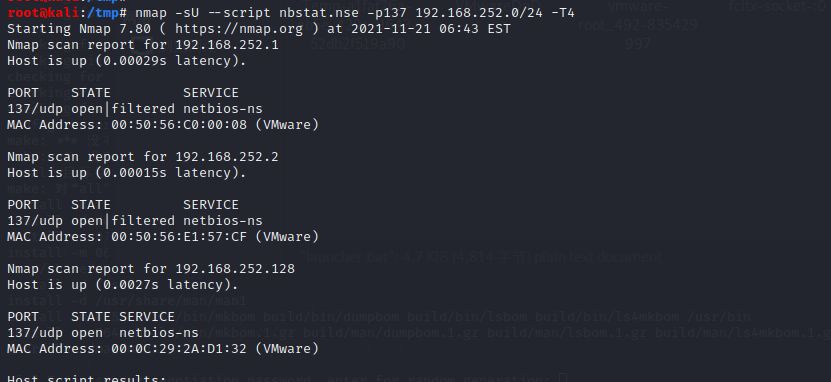831x382 pixels.
Task: Click the -T4 timing flag in command
Action: pos(563,12)
